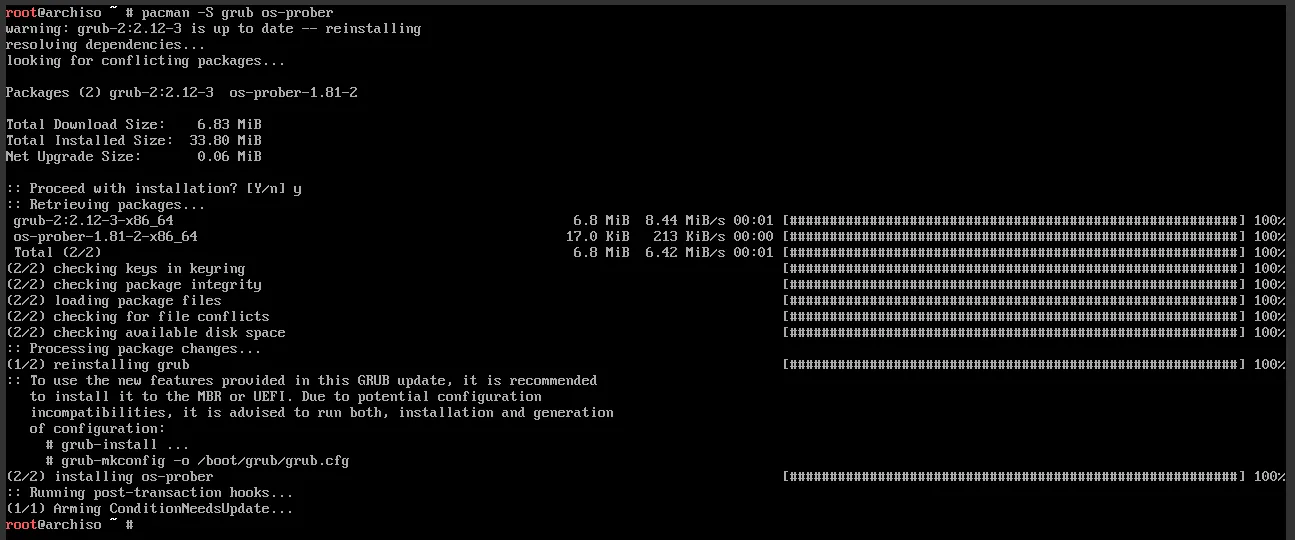Click the 'resolving dependencies...' line

(x=106, y=45)
